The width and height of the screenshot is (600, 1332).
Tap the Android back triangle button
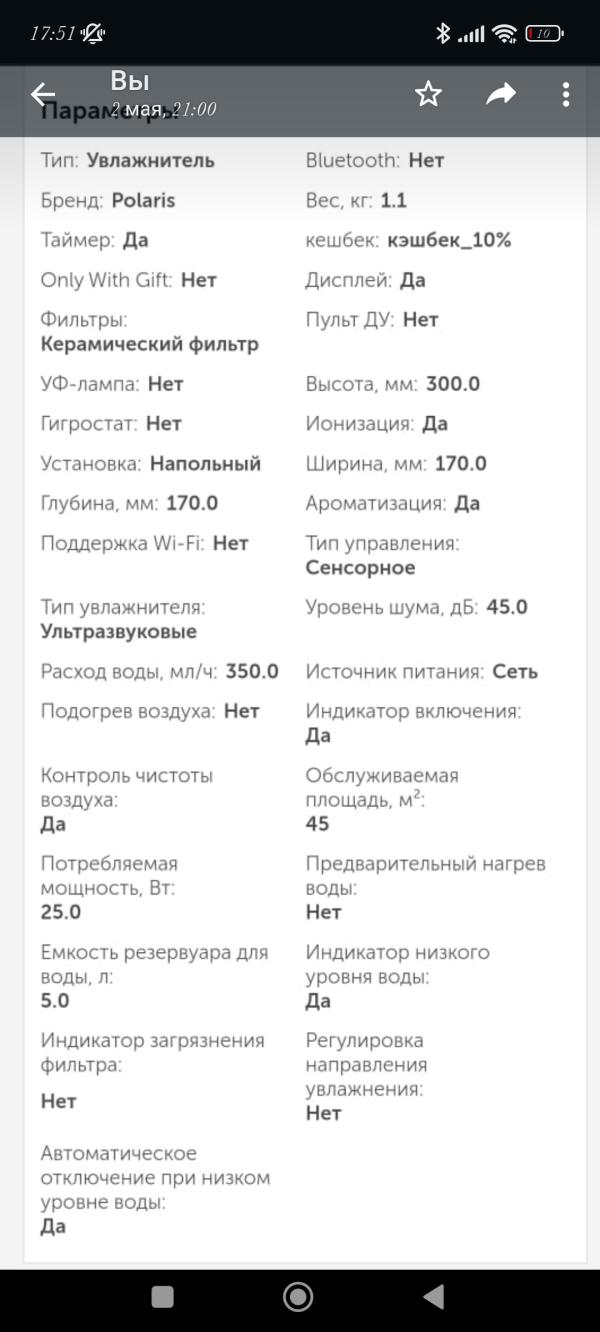click(434, 1297)
